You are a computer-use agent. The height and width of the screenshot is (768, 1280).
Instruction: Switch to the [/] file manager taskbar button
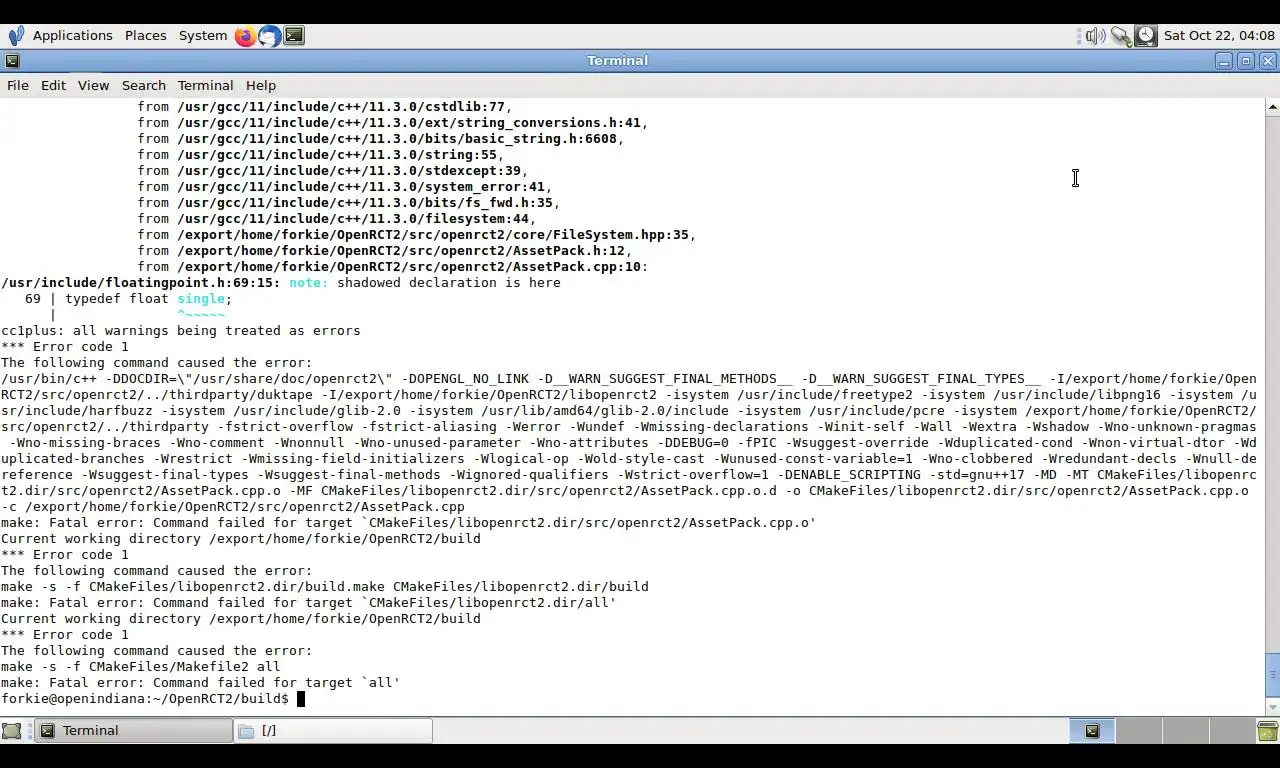pyautogui.click(x=334, y=731)
